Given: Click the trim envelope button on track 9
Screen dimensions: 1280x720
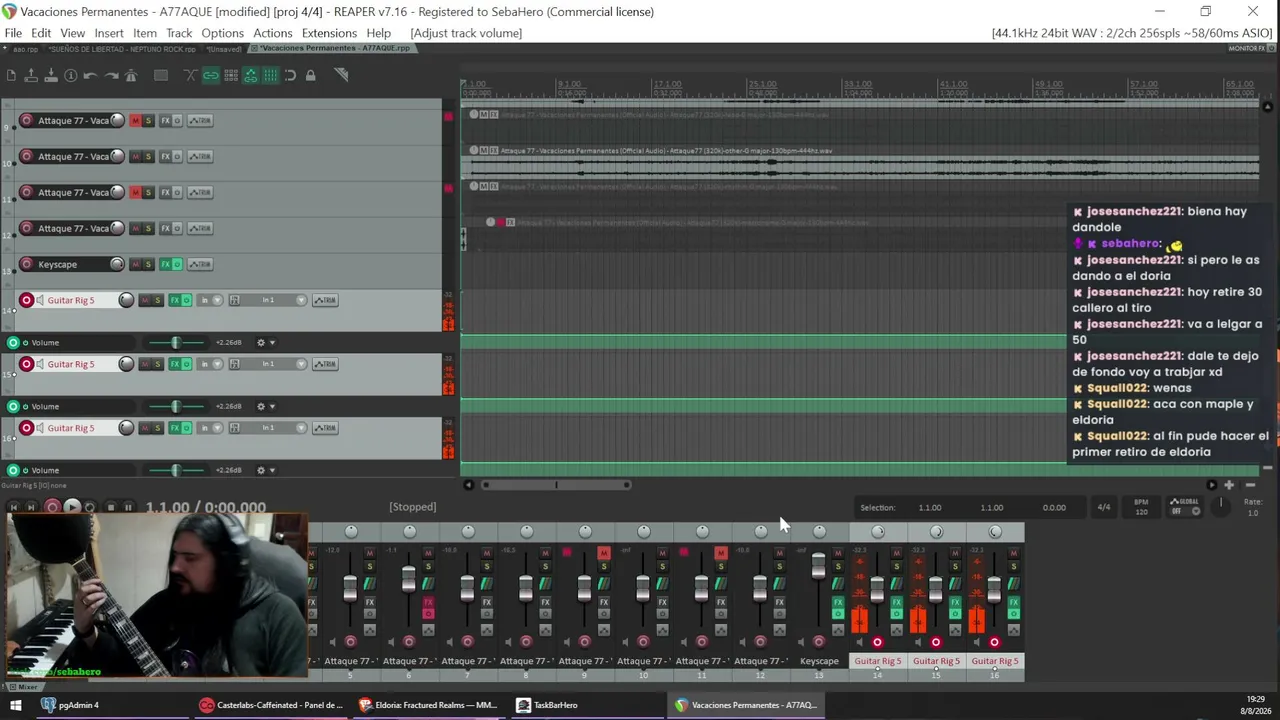Looking at the screenshot, I should [x=200, y=120].
